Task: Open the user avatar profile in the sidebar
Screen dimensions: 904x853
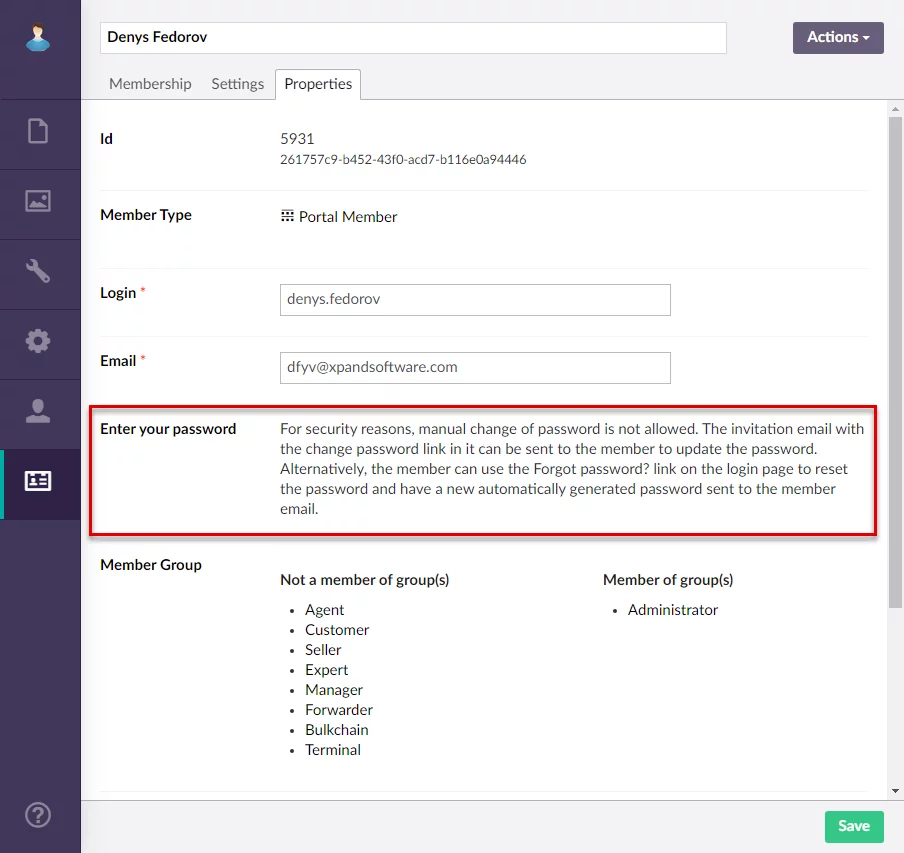Action: (38, 38)
